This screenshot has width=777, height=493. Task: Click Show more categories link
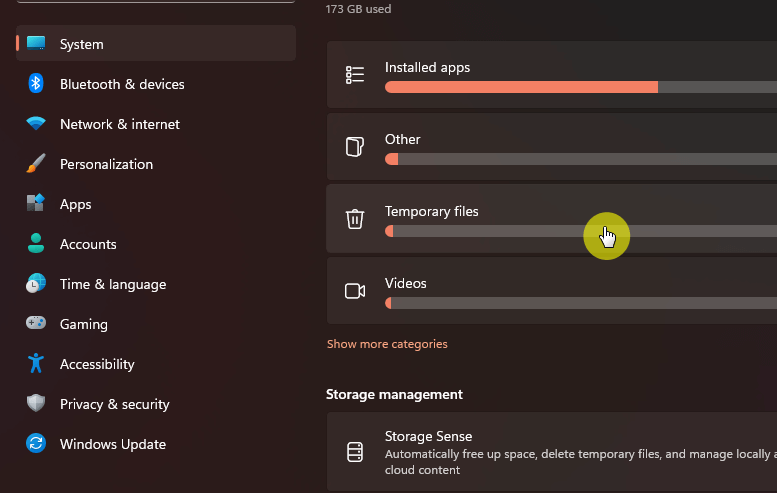point(387,344)
